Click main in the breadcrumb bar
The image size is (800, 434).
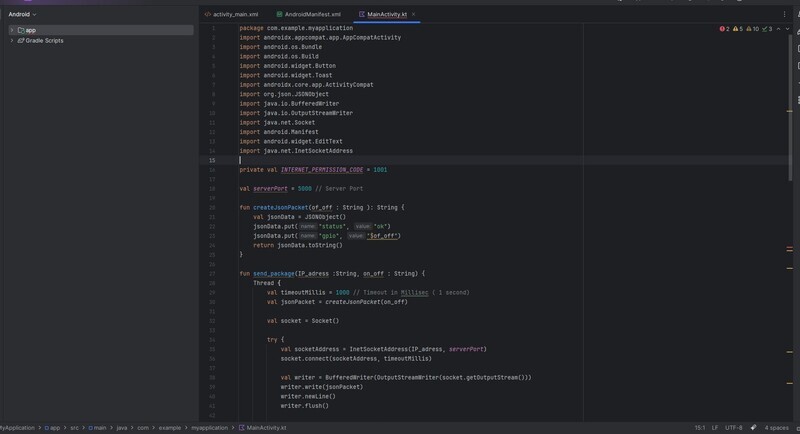coord(97,428)
